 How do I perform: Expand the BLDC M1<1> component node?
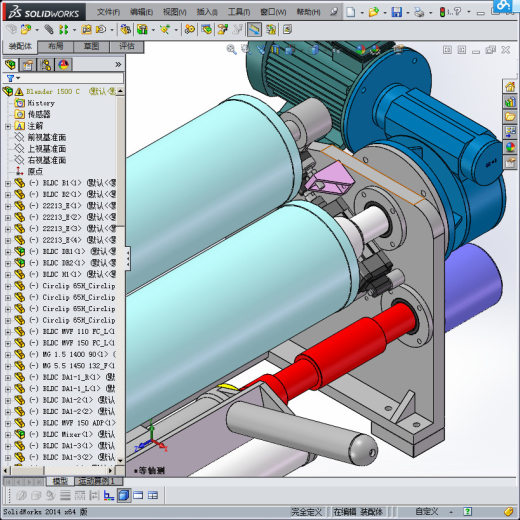(x=8, y=275)
